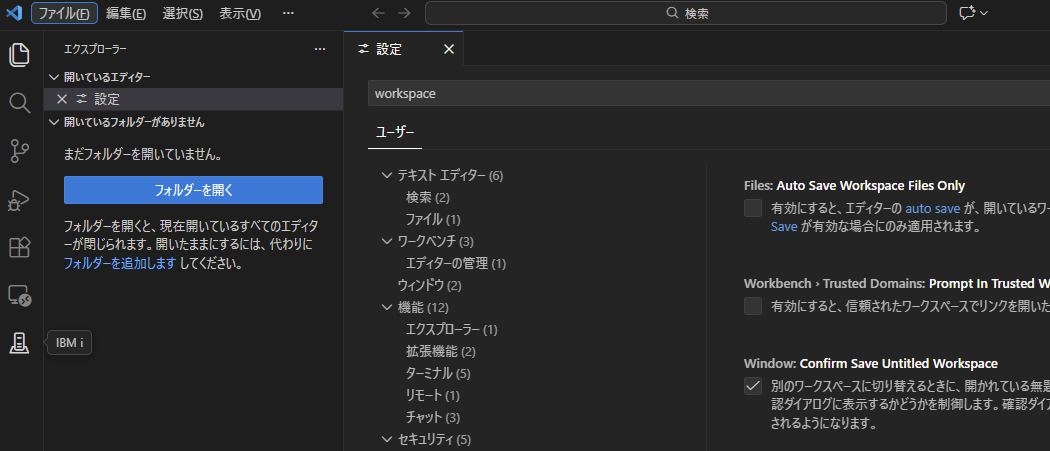Open the Explorer view in activity bar

19,54
